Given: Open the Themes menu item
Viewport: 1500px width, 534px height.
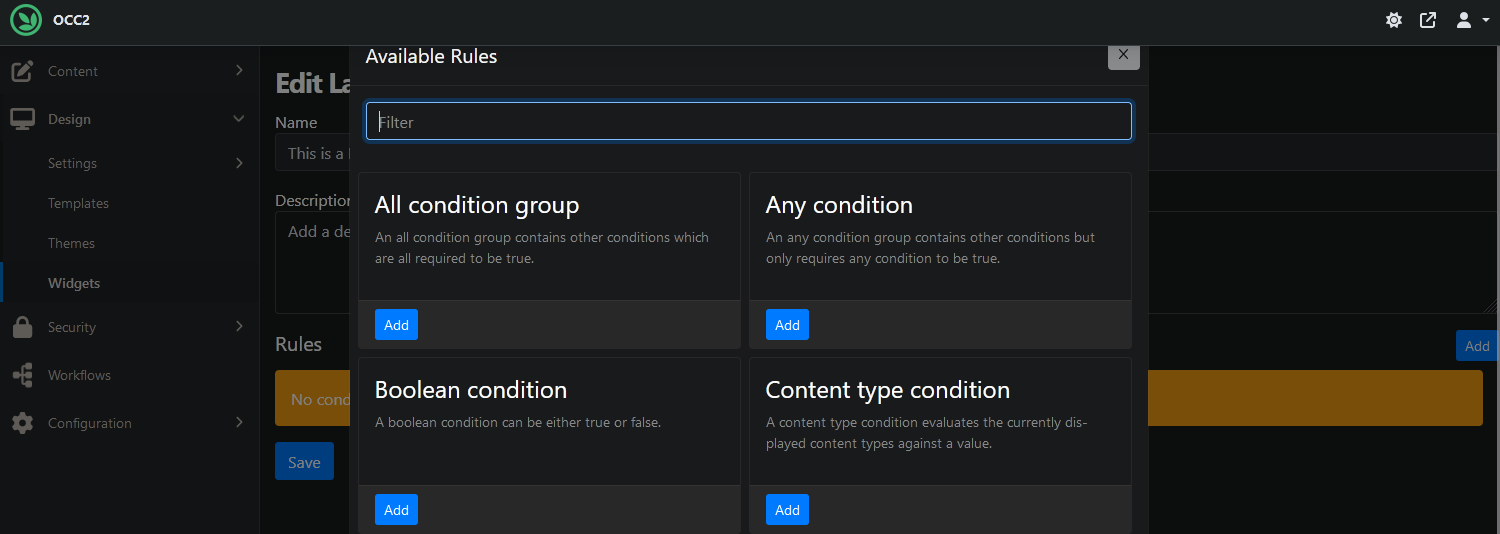Looking at the screenshot, I should (x=71, y=243).
